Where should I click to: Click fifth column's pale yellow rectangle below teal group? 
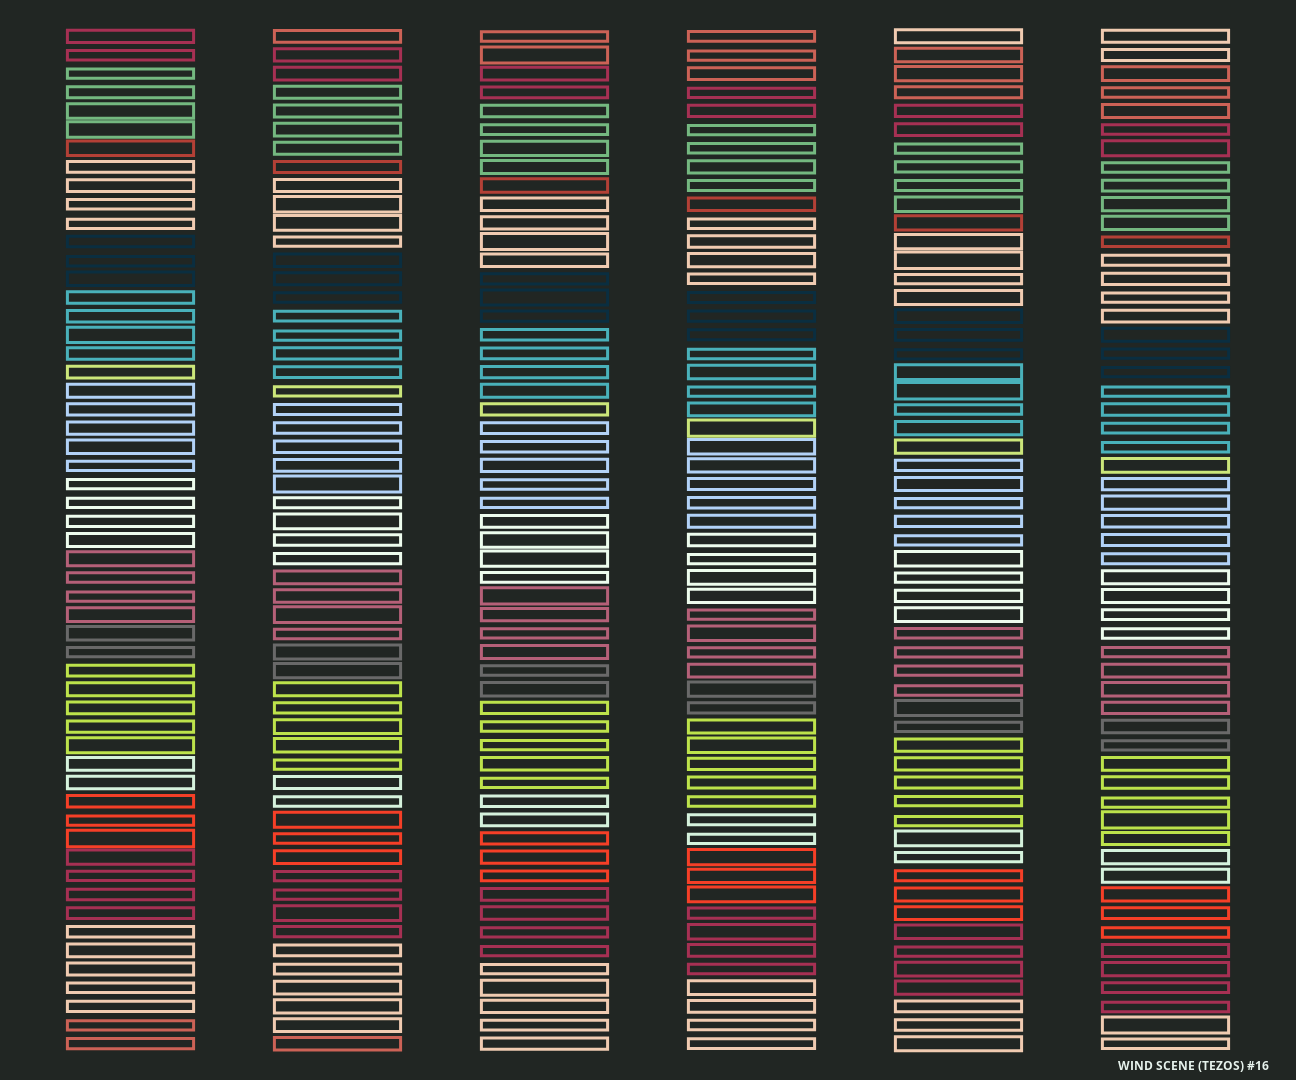tap(958, 447)
